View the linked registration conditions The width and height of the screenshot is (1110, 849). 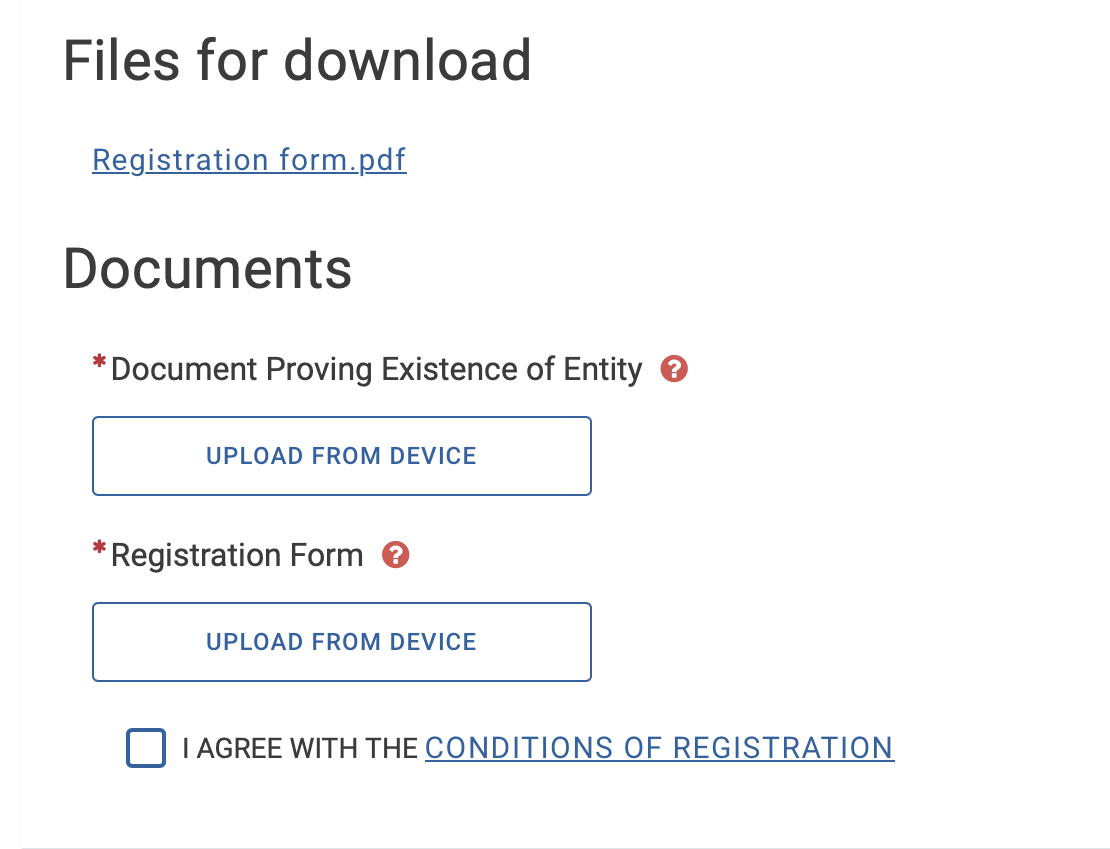click(659, 748)
